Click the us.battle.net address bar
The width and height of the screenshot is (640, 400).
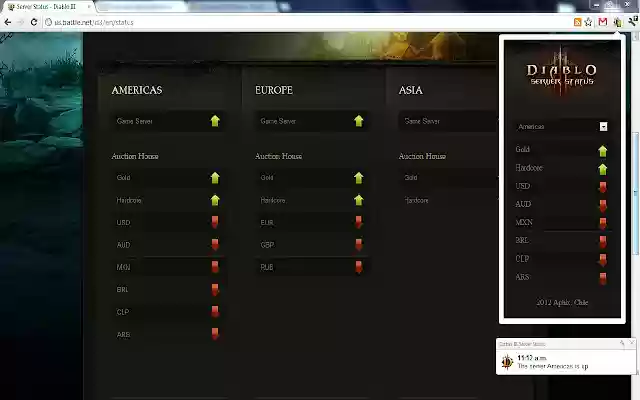[x=306, y=22]
